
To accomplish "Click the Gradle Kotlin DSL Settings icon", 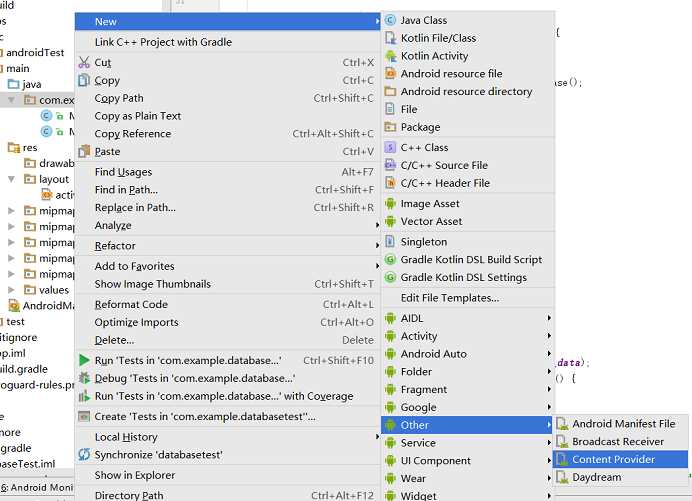I will (x=390, y=277).
